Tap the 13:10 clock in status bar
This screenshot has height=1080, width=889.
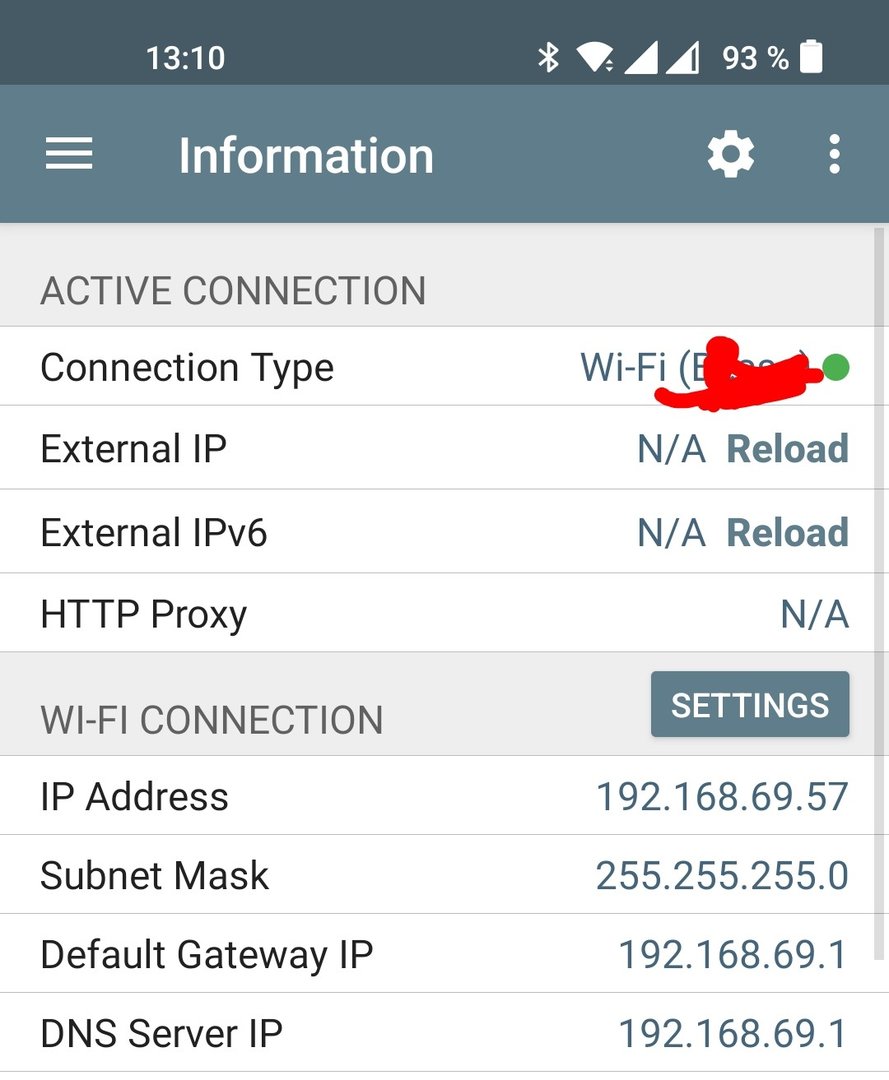[185, 58]
